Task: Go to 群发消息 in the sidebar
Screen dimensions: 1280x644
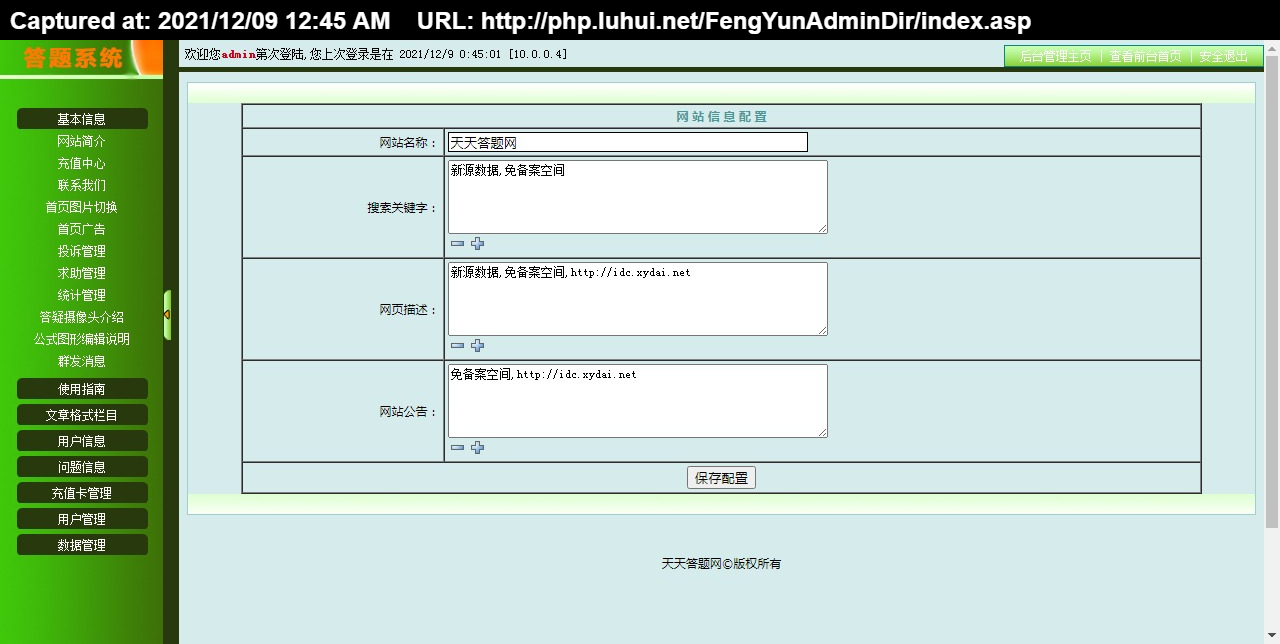Action: coord(82,361)
